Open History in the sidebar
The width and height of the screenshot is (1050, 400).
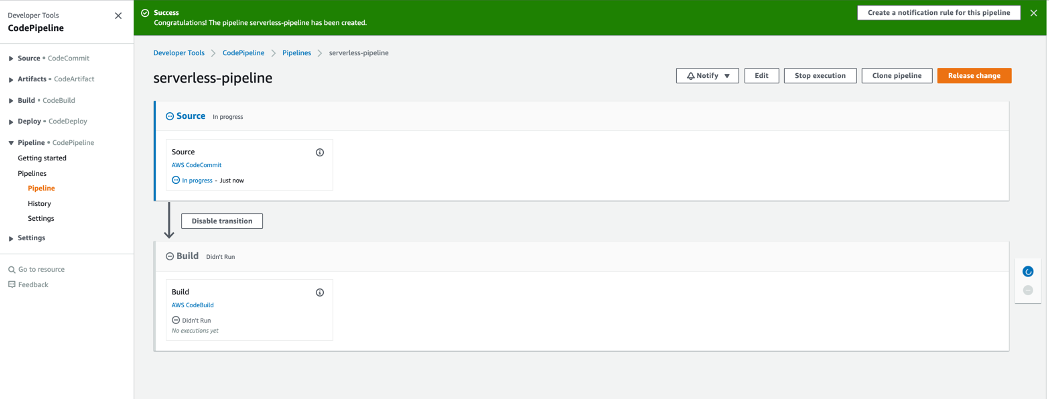[x=40, y=204]
